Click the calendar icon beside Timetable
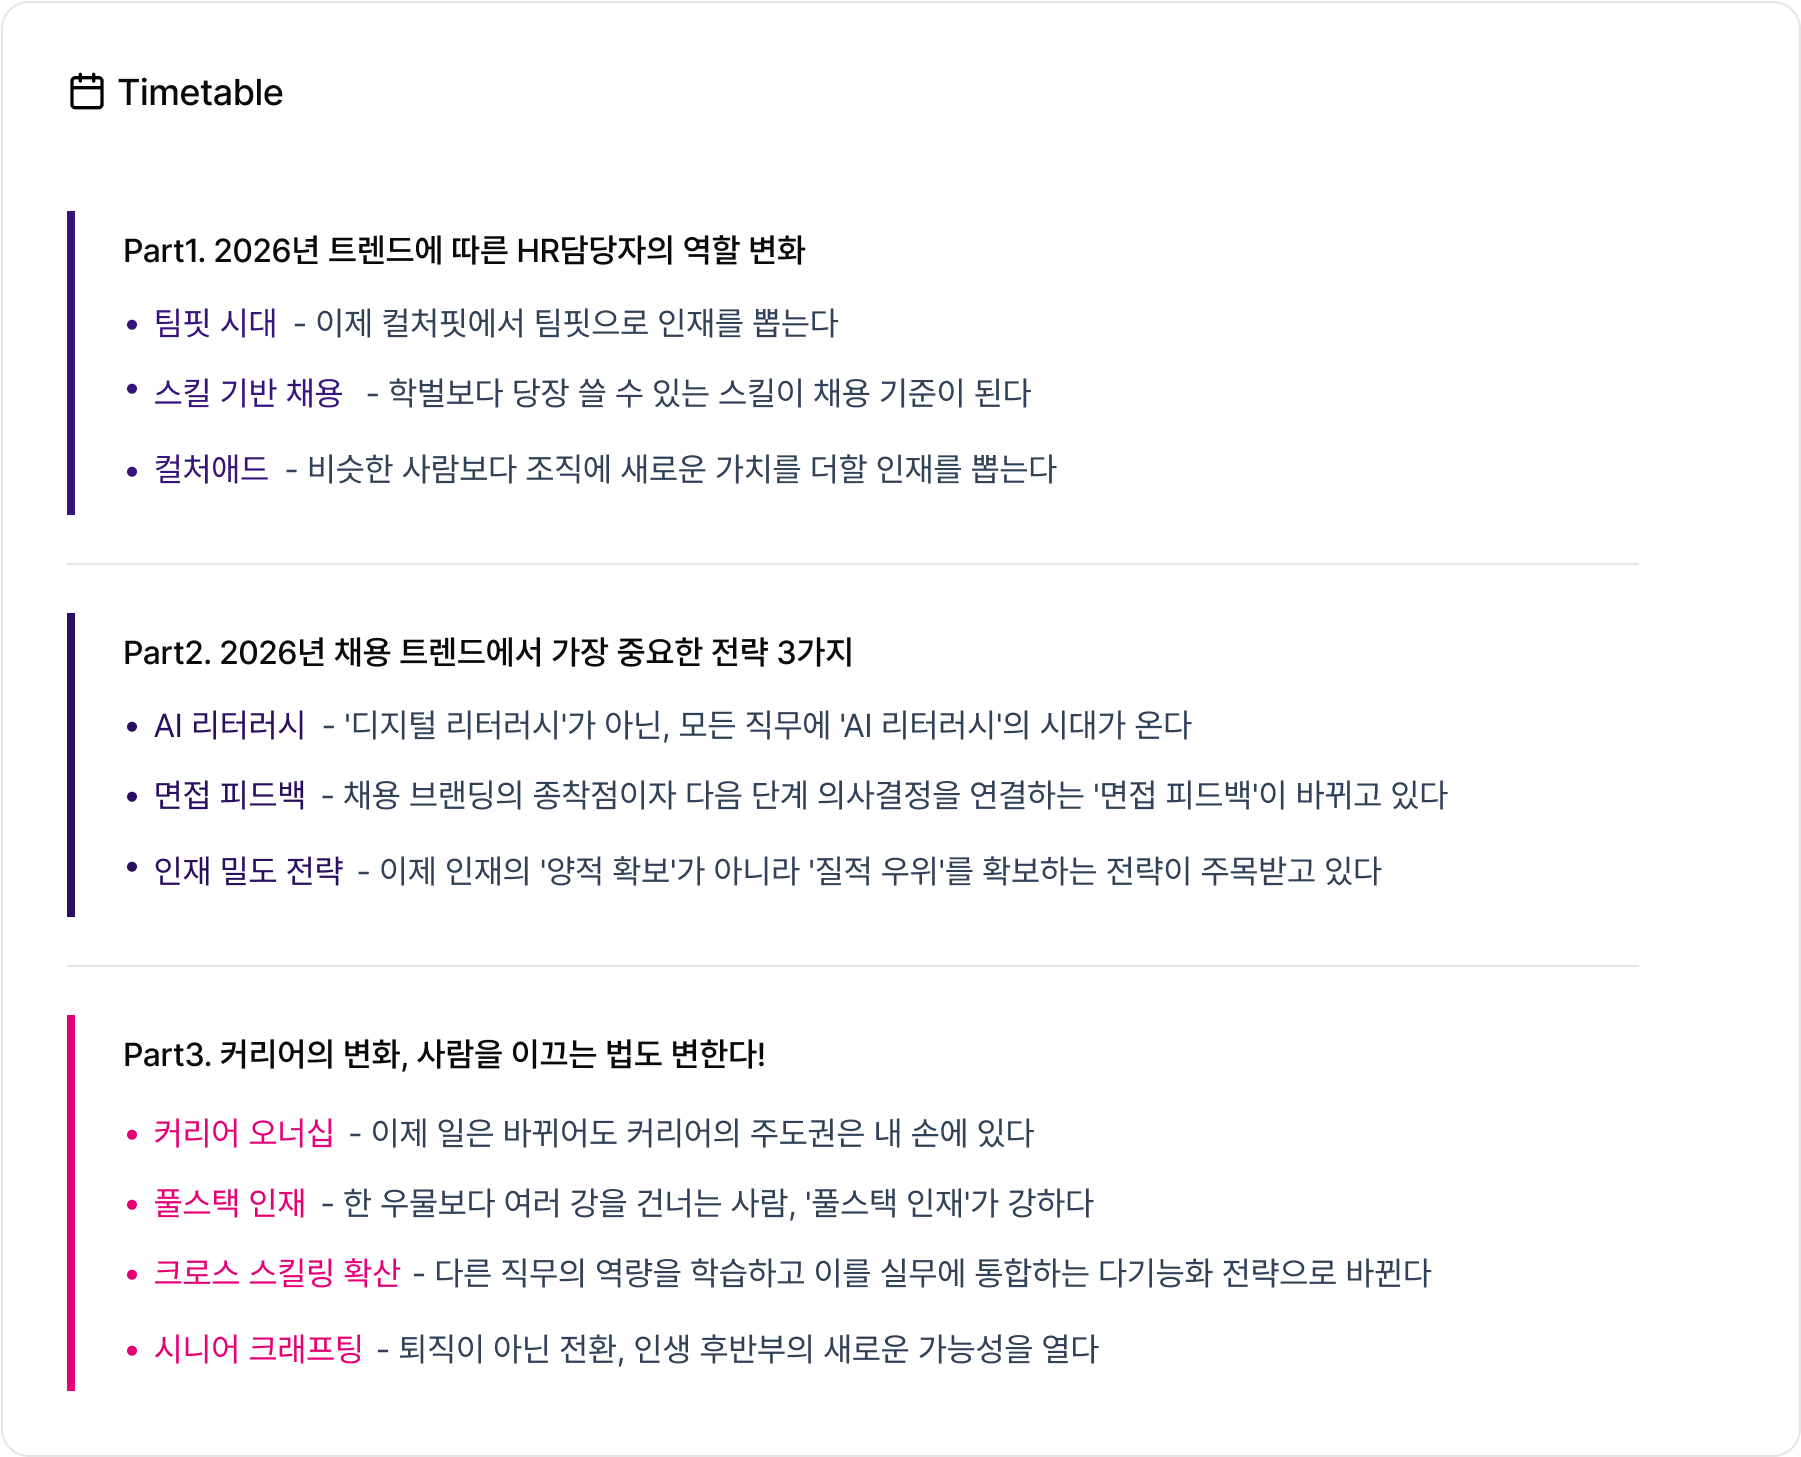This screenshot has height=1457, width=1801. (x=87, y=92)
